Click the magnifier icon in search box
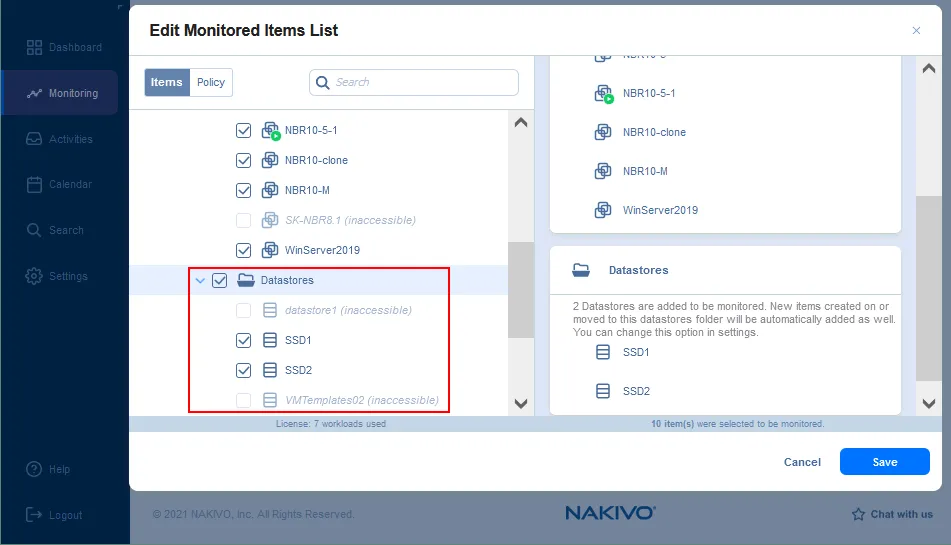 (323, 83)
